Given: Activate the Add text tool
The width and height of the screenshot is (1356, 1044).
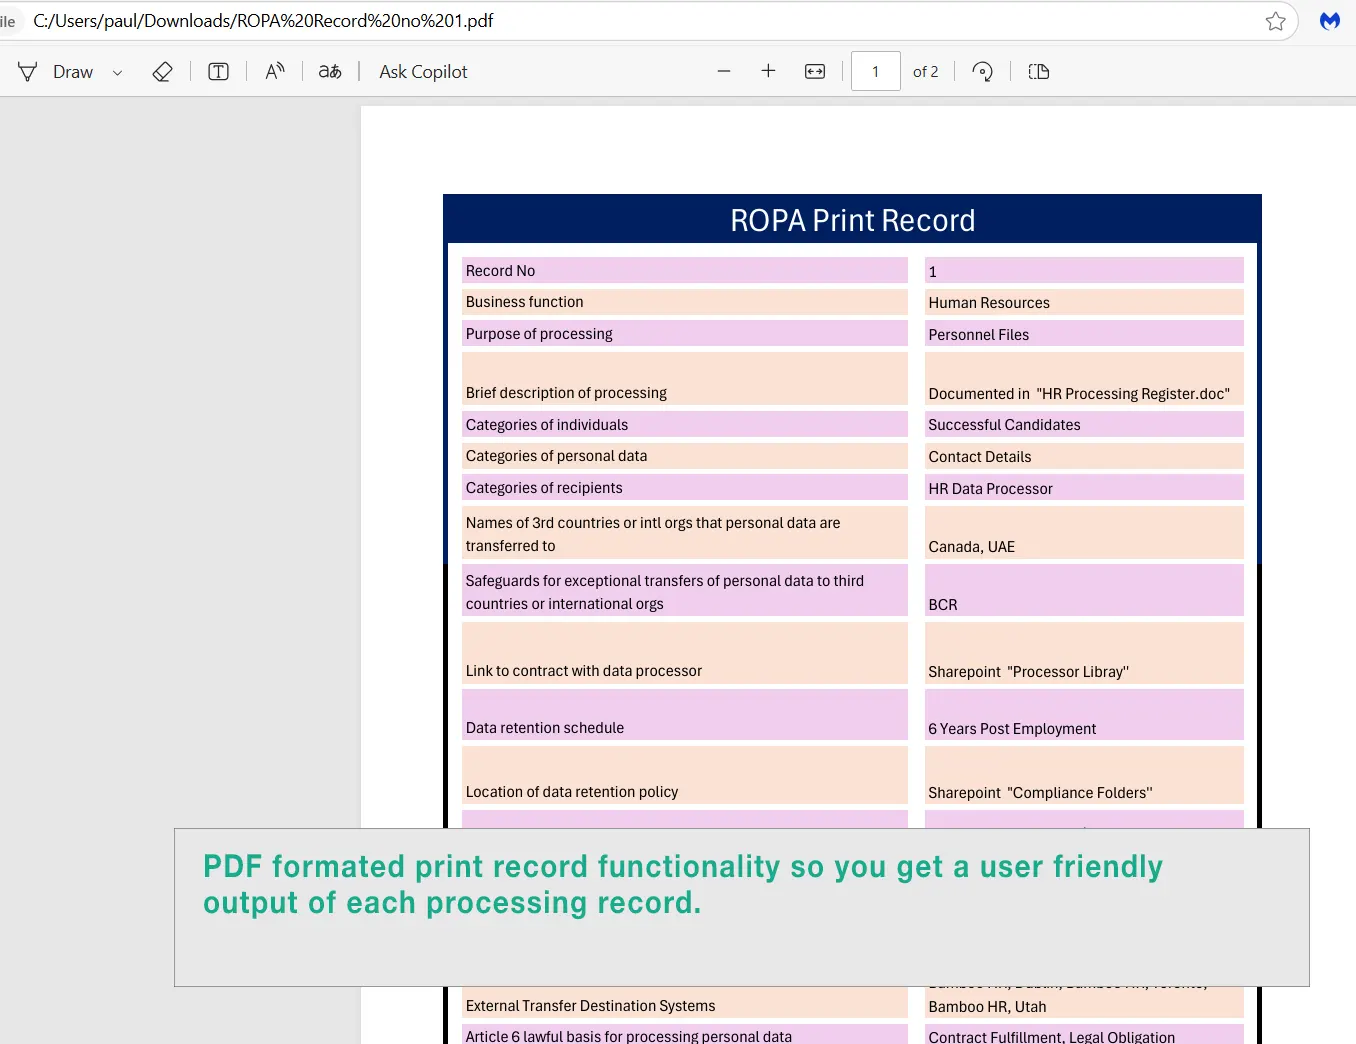Looking at the screenshot, I should (x=218, y=71).
